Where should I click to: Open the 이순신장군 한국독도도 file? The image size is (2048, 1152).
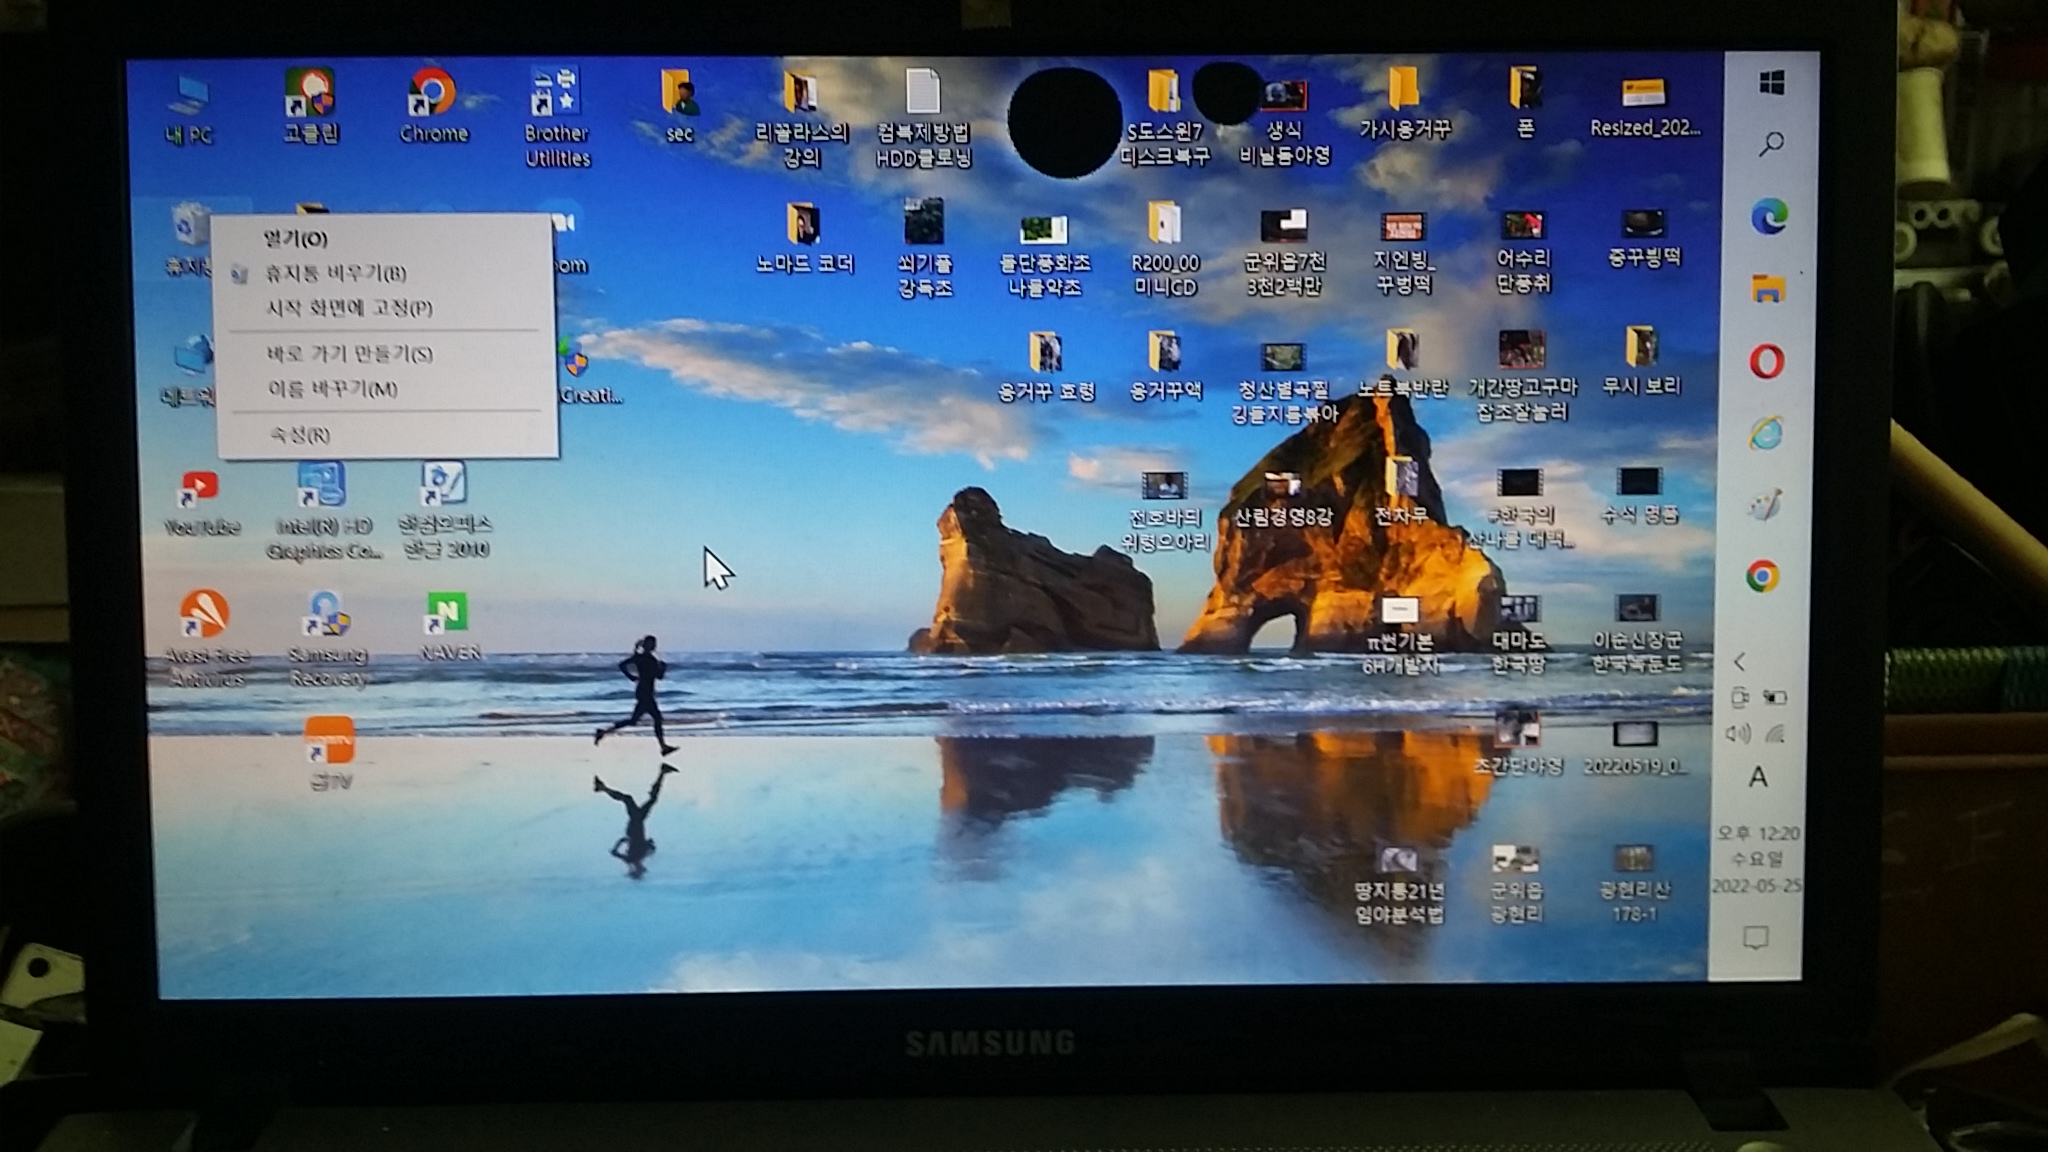coord(1637,634)
